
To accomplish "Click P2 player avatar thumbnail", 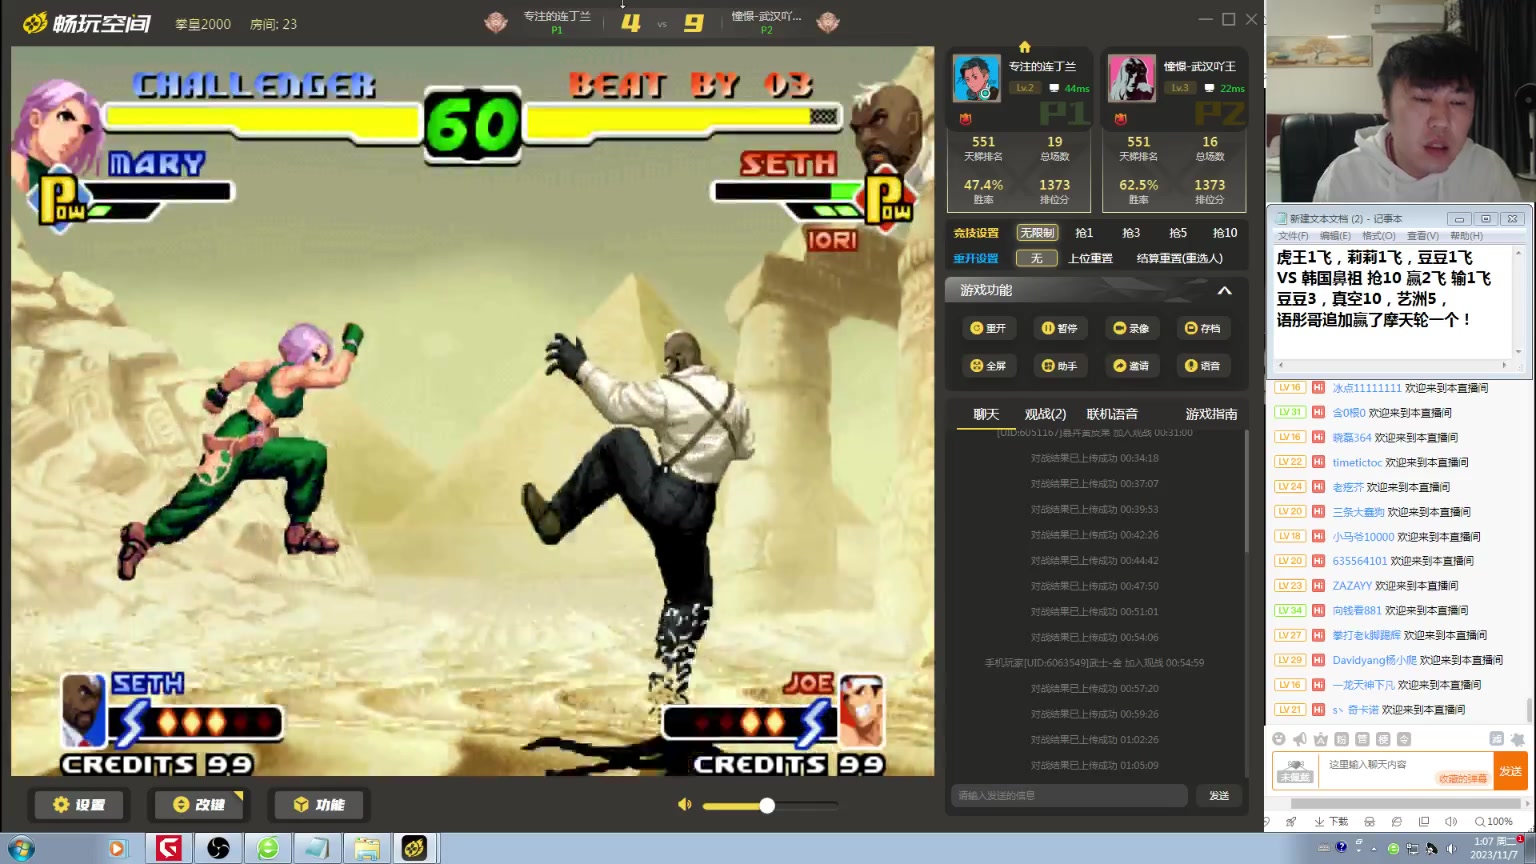I will pos(1131,78).
